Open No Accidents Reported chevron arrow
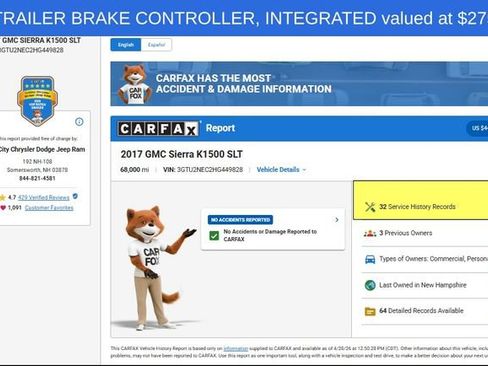 pyautogui.click(x=337, y=220)
